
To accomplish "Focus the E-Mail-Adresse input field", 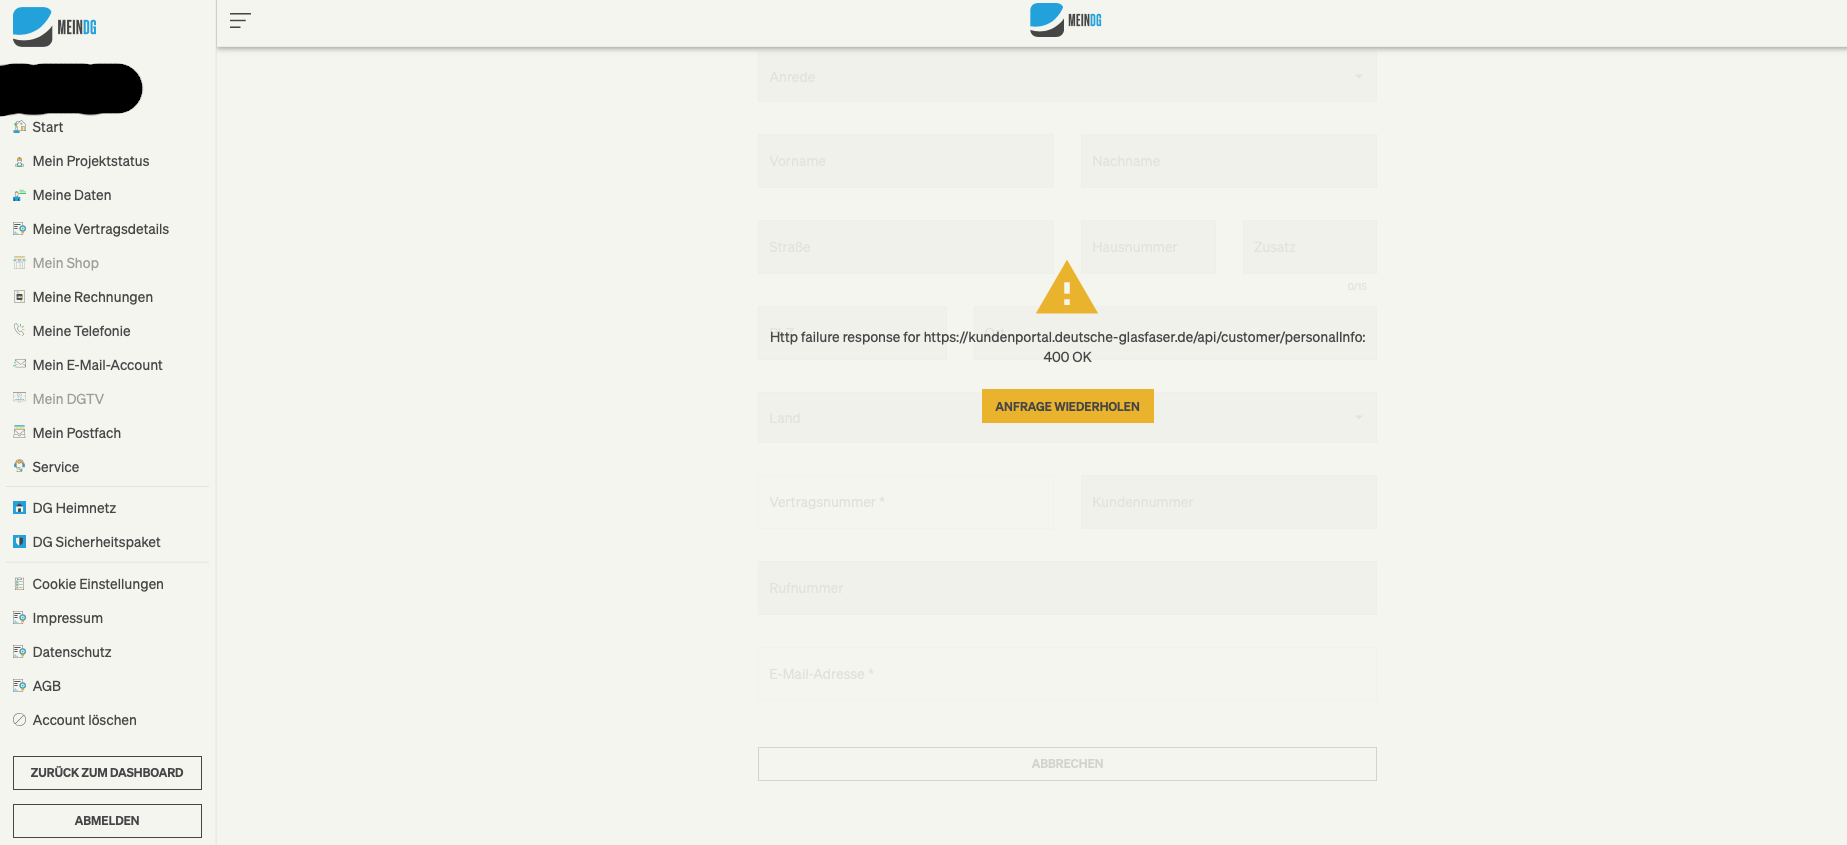I will coord(1067,674).
